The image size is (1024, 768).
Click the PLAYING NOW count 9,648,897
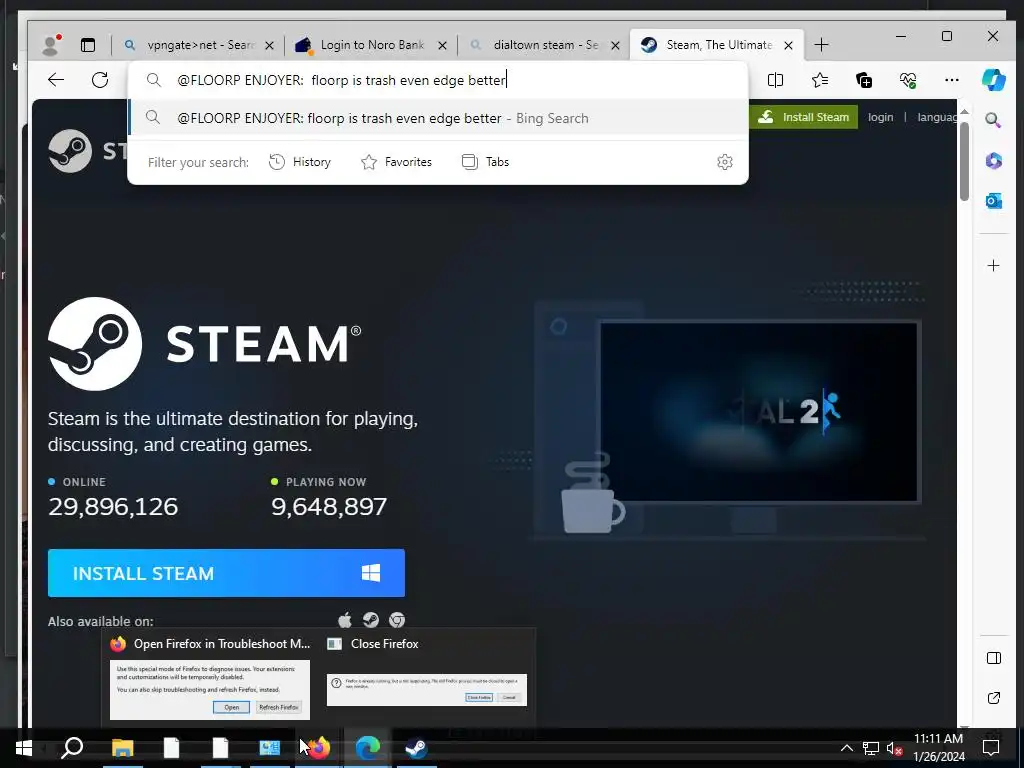(x=328, y=507)
